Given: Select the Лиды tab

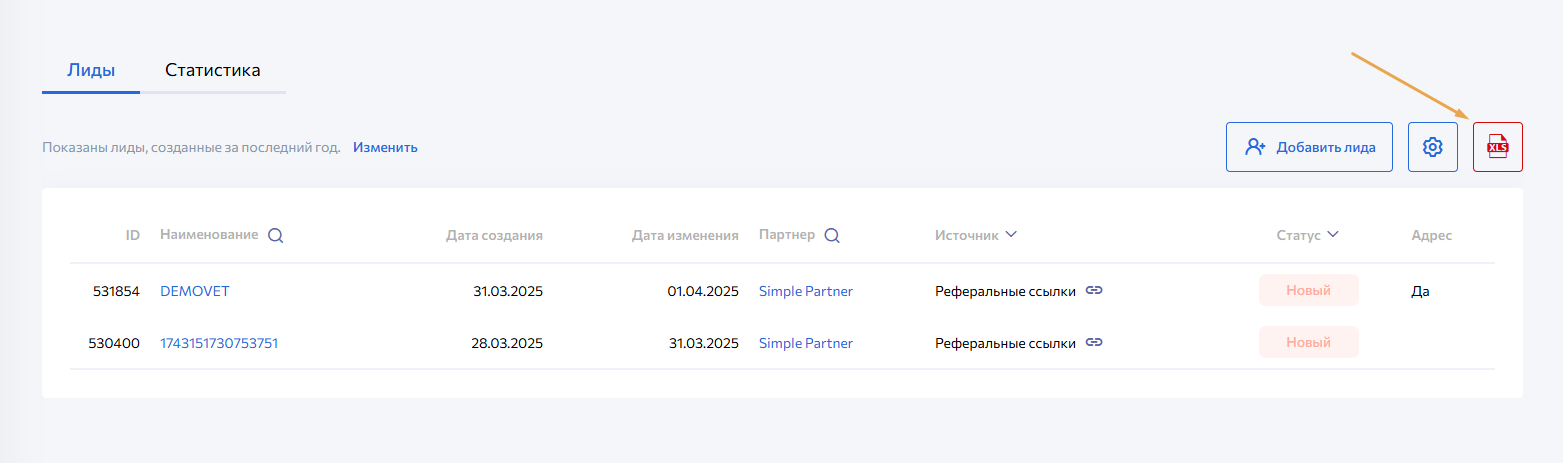Looking at the screenshot, I should tap(91, 70).
